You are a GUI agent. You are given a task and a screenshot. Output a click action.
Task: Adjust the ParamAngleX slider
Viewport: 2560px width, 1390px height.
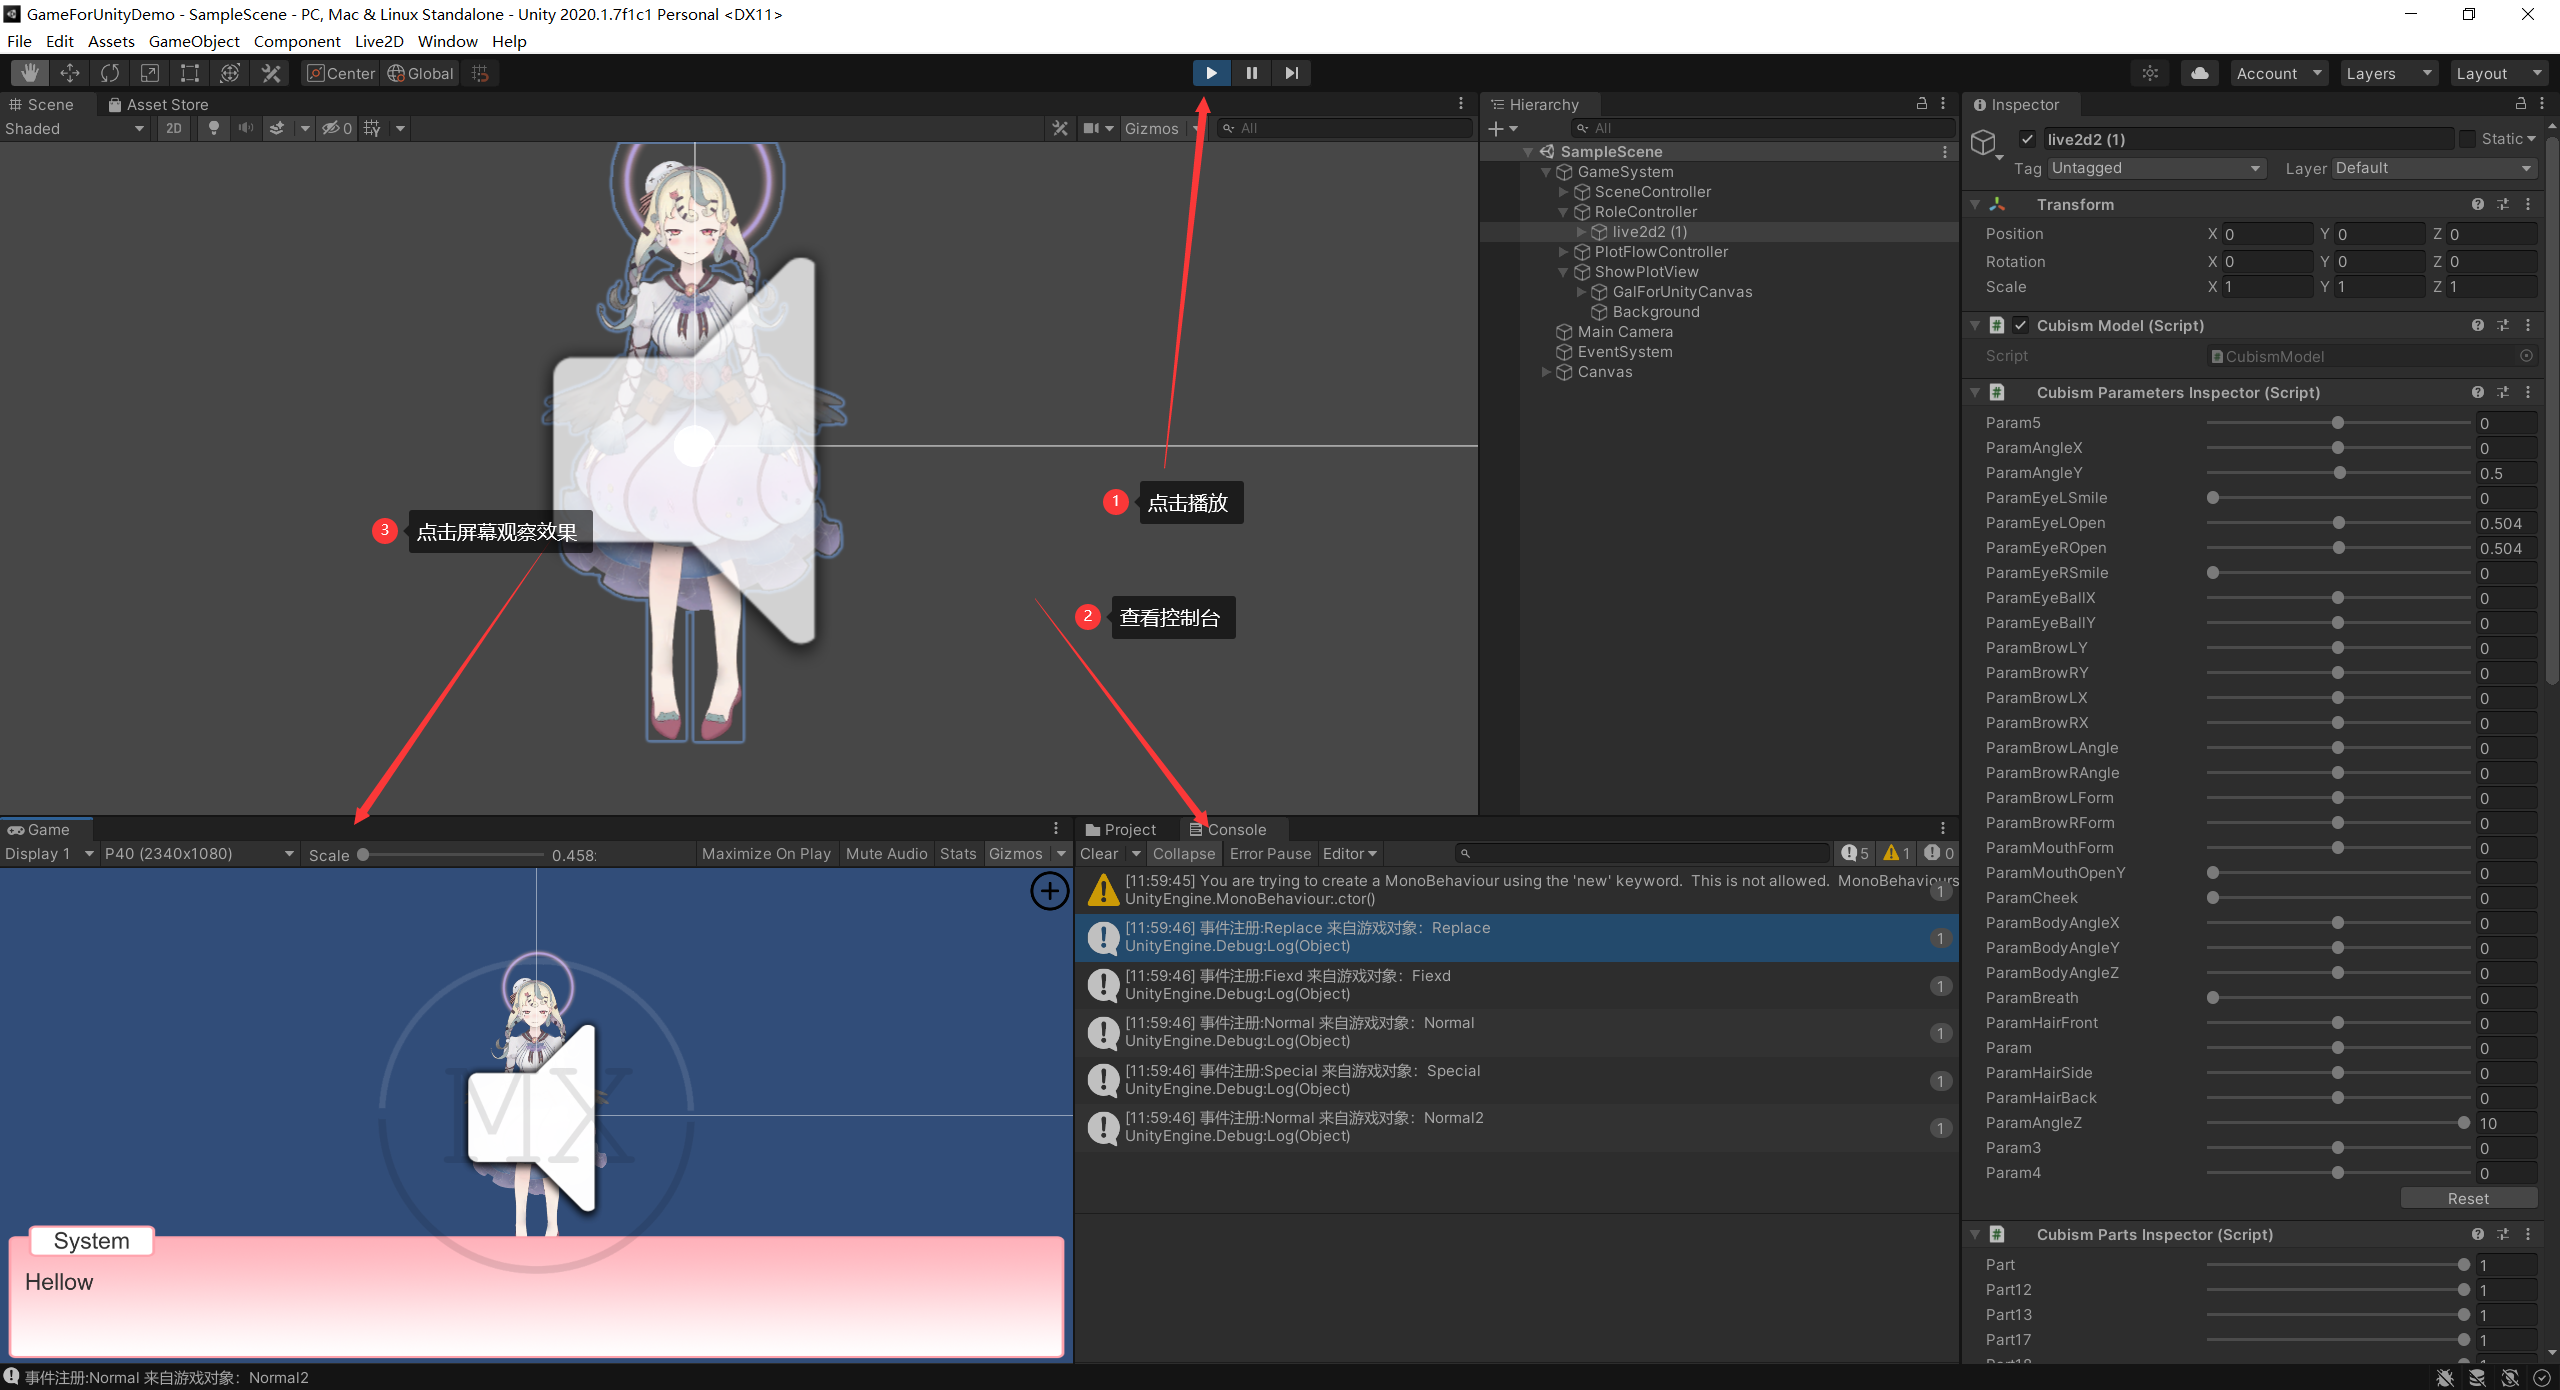click(x=2337, y=448)
